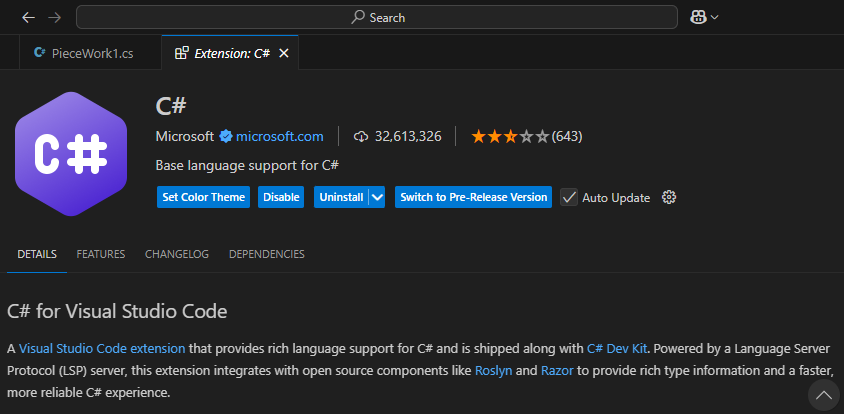Open the CHANGELOG tab
Image resolution: width=844 pixels, height=414 pixels.
(177, 254)
